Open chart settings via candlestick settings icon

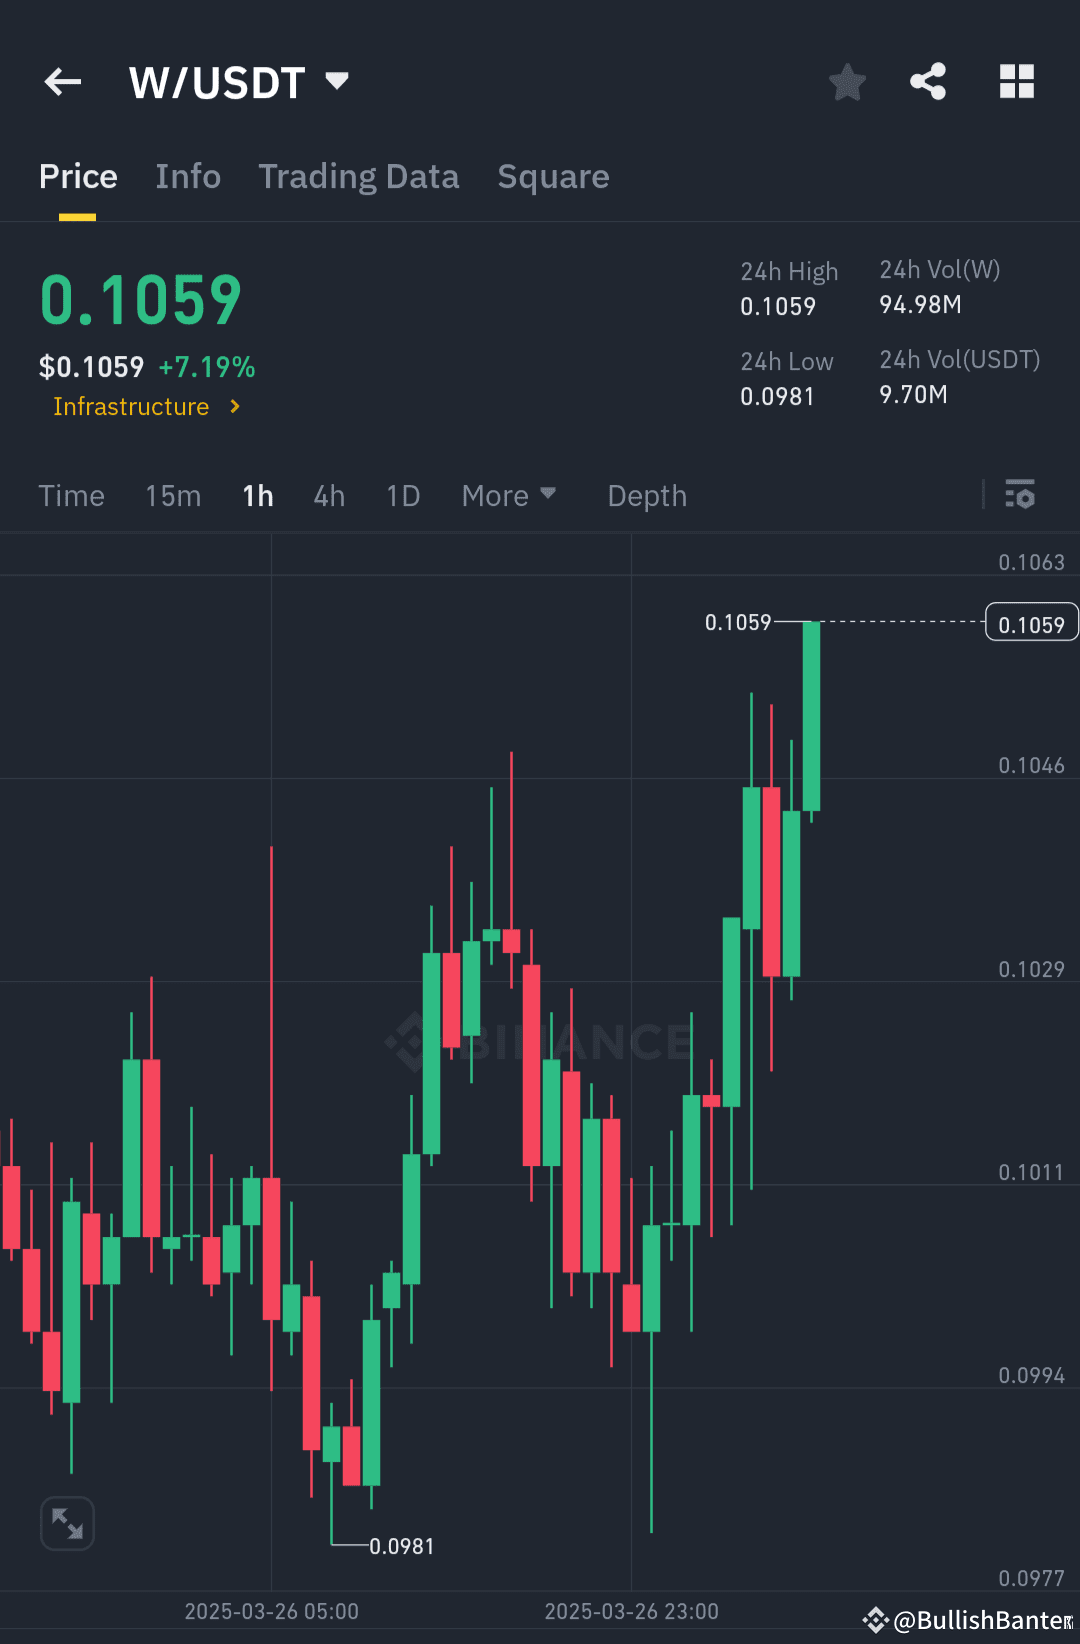coord(1019,495)
